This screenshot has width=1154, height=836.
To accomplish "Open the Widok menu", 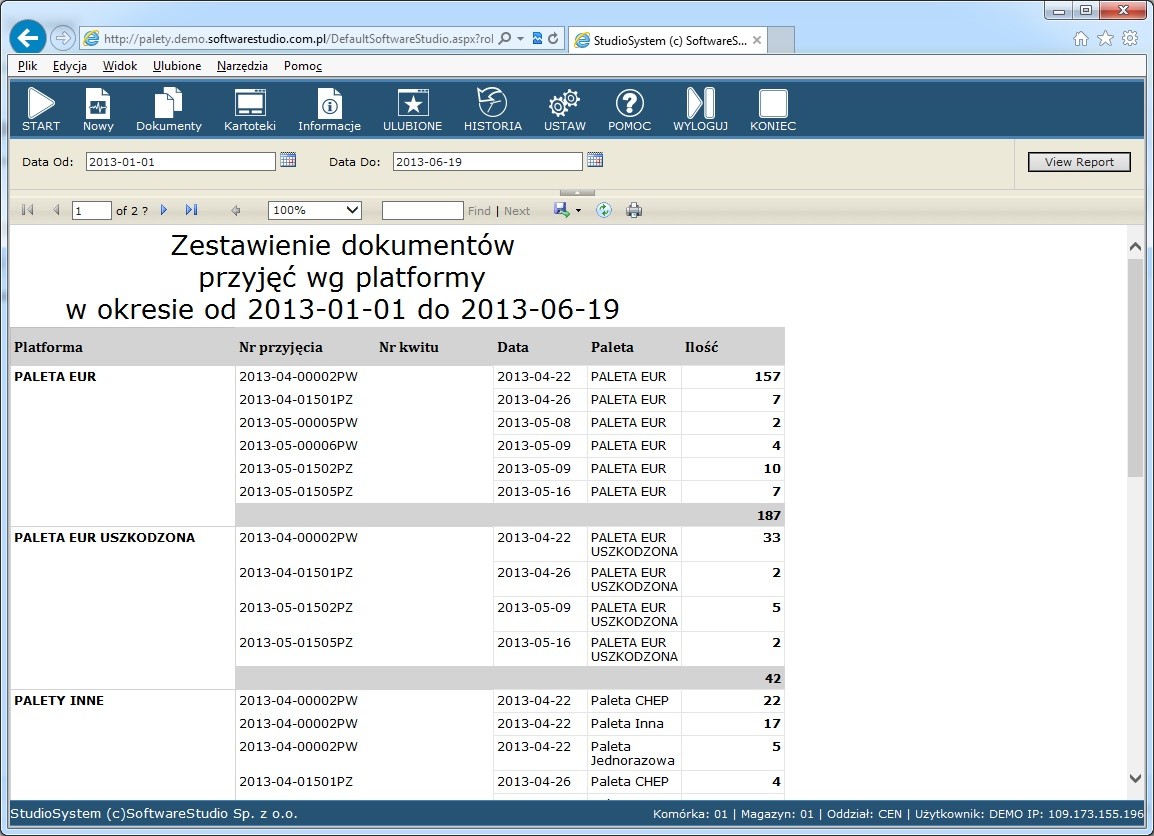I will pyautogui.click(x=120, y=65).
